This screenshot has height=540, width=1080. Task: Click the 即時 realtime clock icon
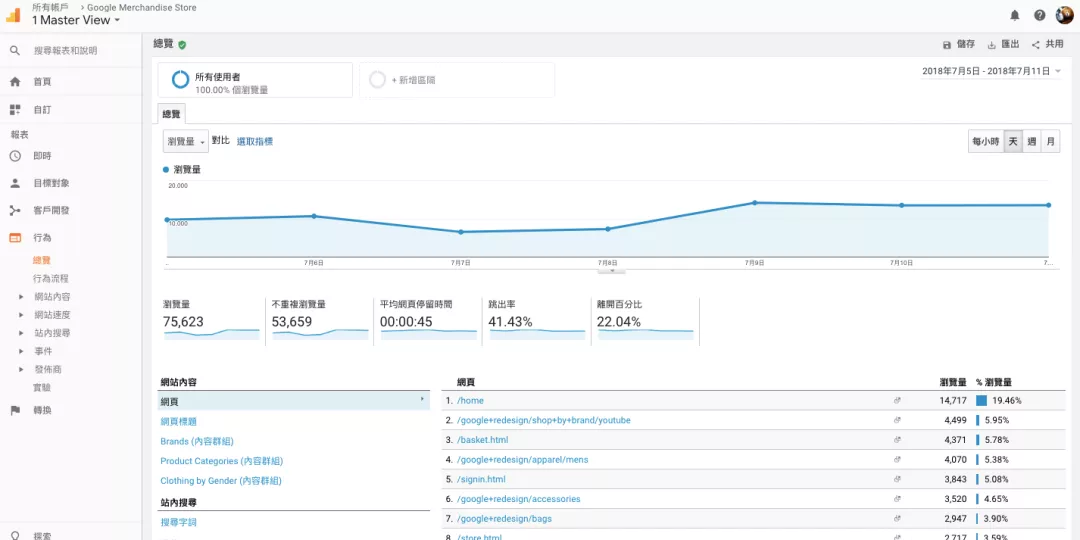tap(14, 156)
